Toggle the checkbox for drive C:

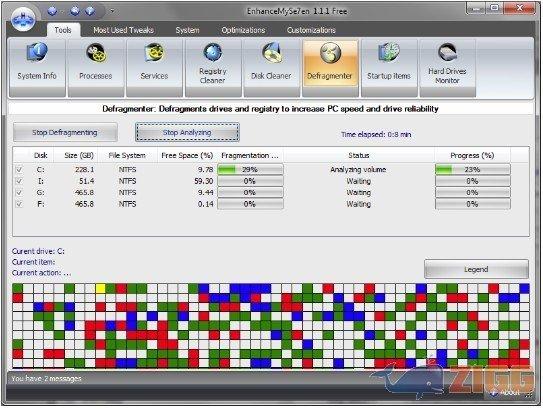19,170
